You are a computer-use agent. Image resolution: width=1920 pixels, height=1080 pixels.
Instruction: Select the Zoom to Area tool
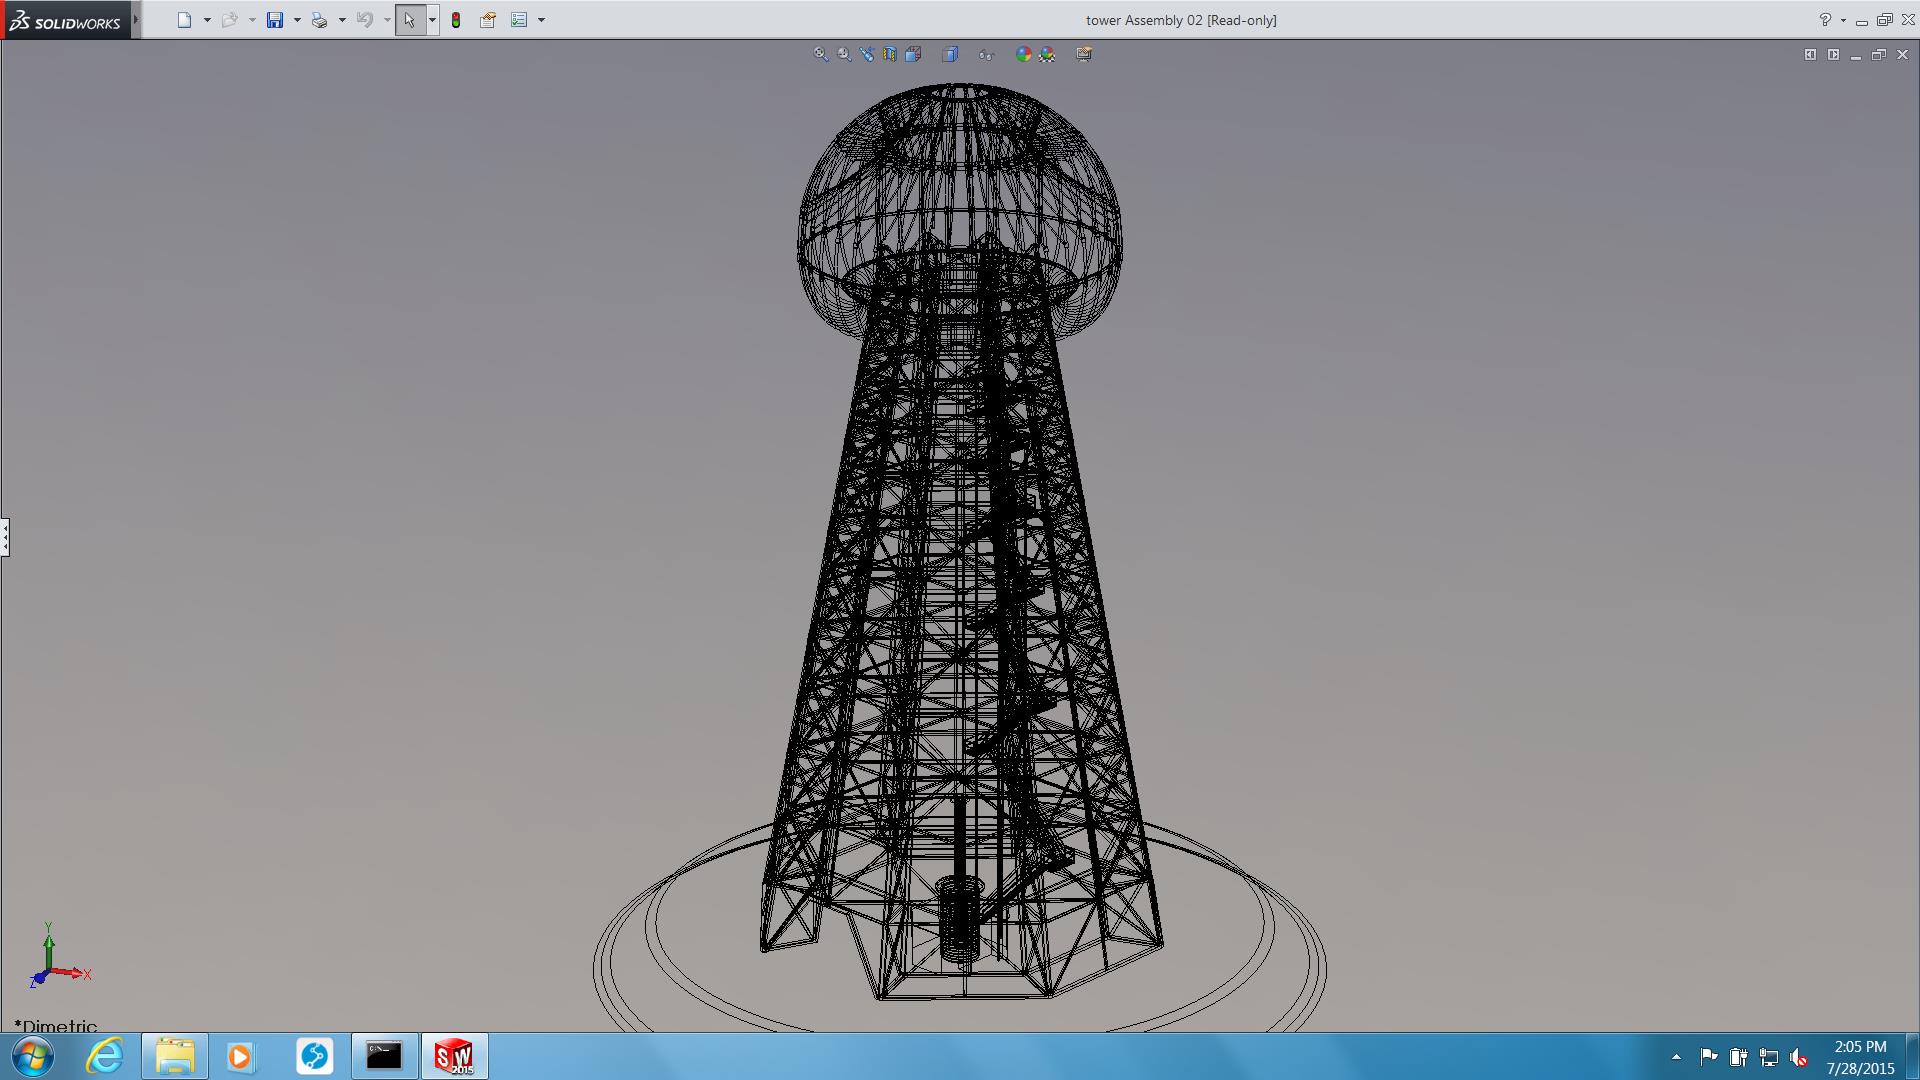point(845,55)
